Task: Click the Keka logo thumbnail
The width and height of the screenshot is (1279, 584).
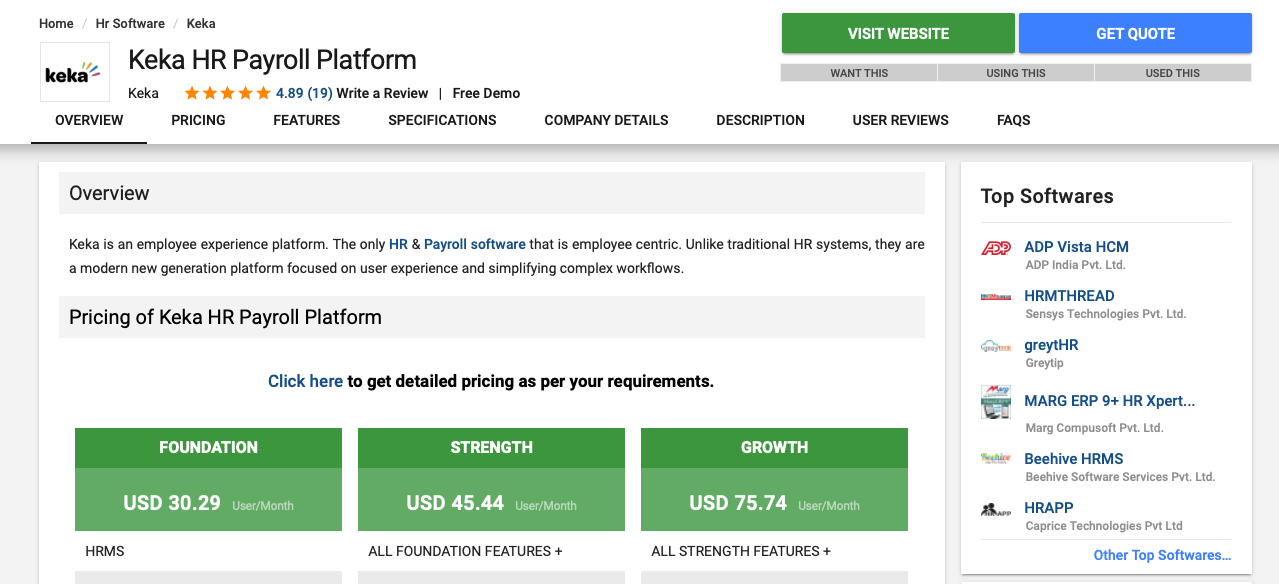Action: point(75,72)
